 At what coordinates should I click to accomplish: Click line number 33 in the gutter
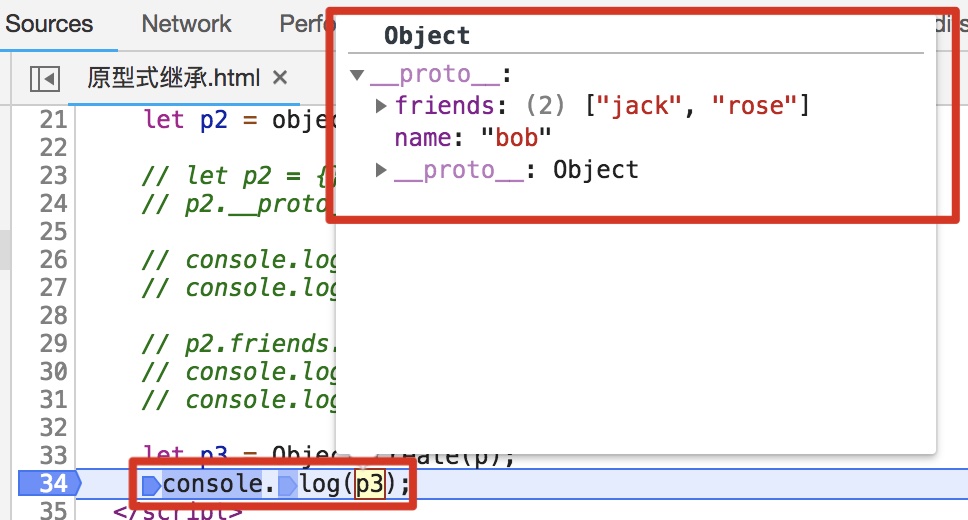pos(53,455)
